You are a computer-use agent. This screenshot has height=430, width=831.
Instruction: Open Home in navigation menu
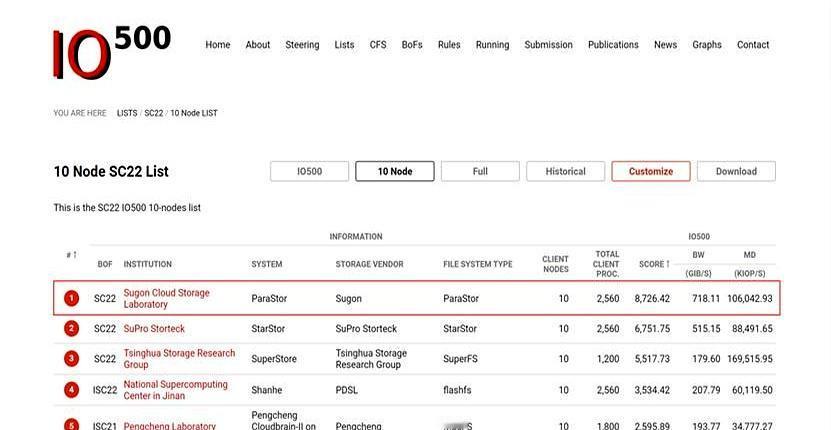click(x=218, y=45)
